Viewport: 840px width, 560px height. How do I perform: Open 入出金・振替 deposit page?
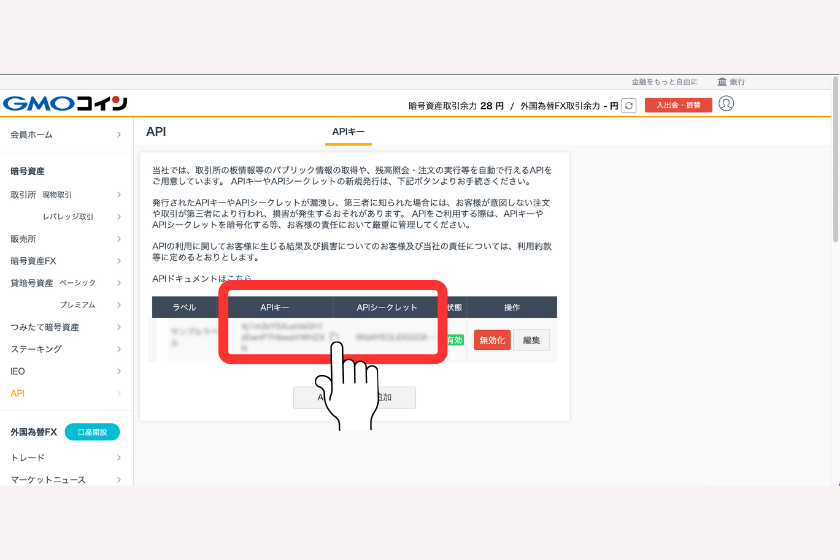click(678, 105)
